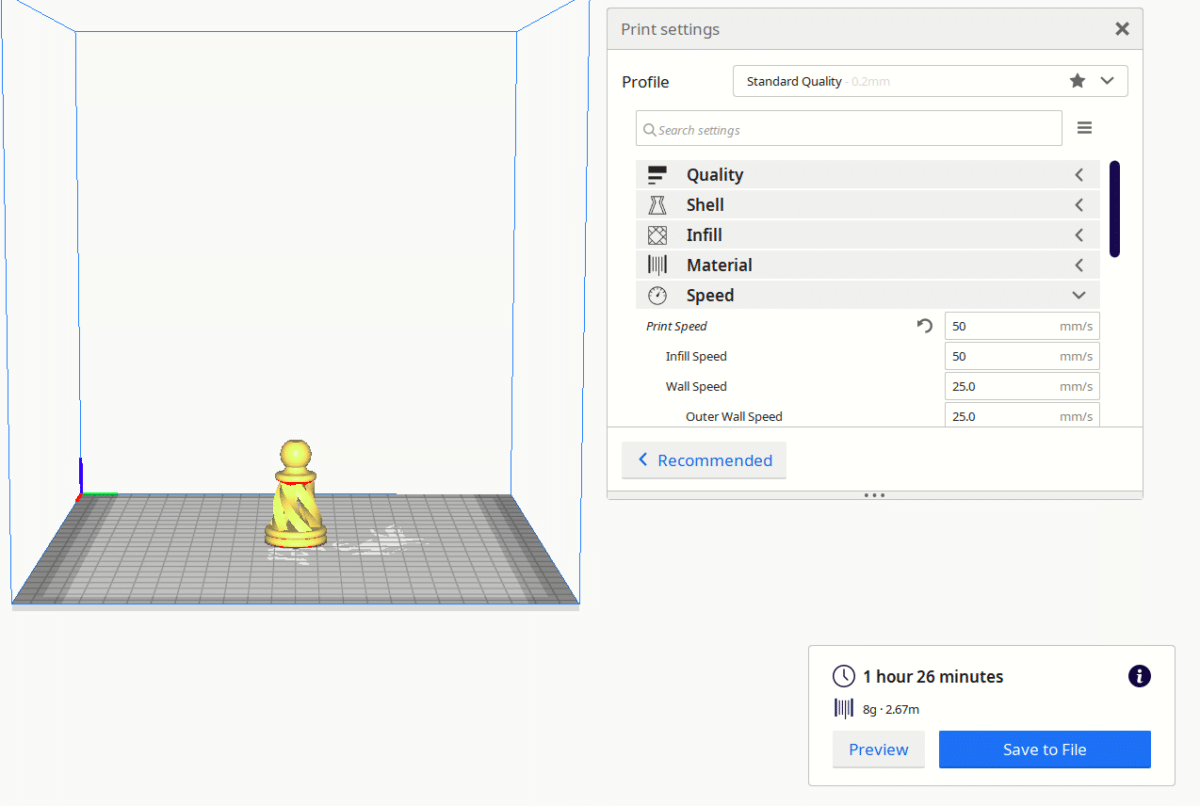Click the material usage icon next to 8g
Screen dimensions: 1200x806
(x=843, y=709)
